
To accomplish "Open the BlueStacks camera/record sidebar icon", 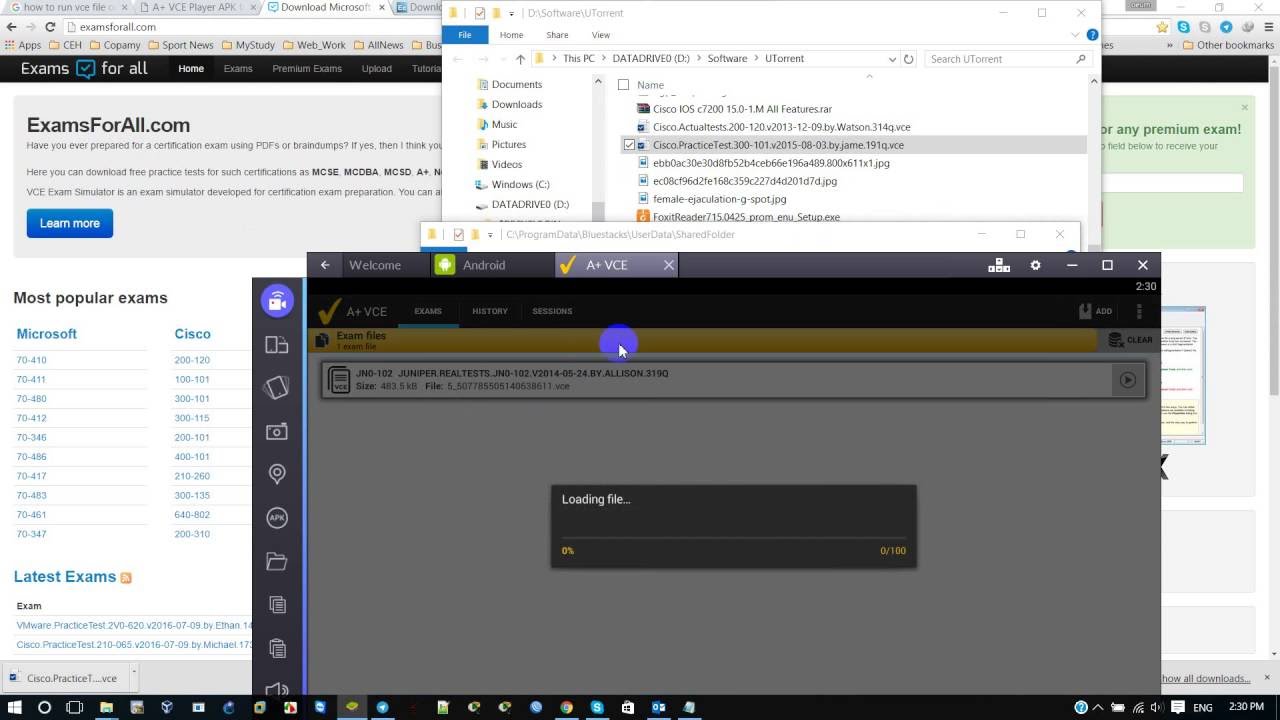I will tap(277, 301).
